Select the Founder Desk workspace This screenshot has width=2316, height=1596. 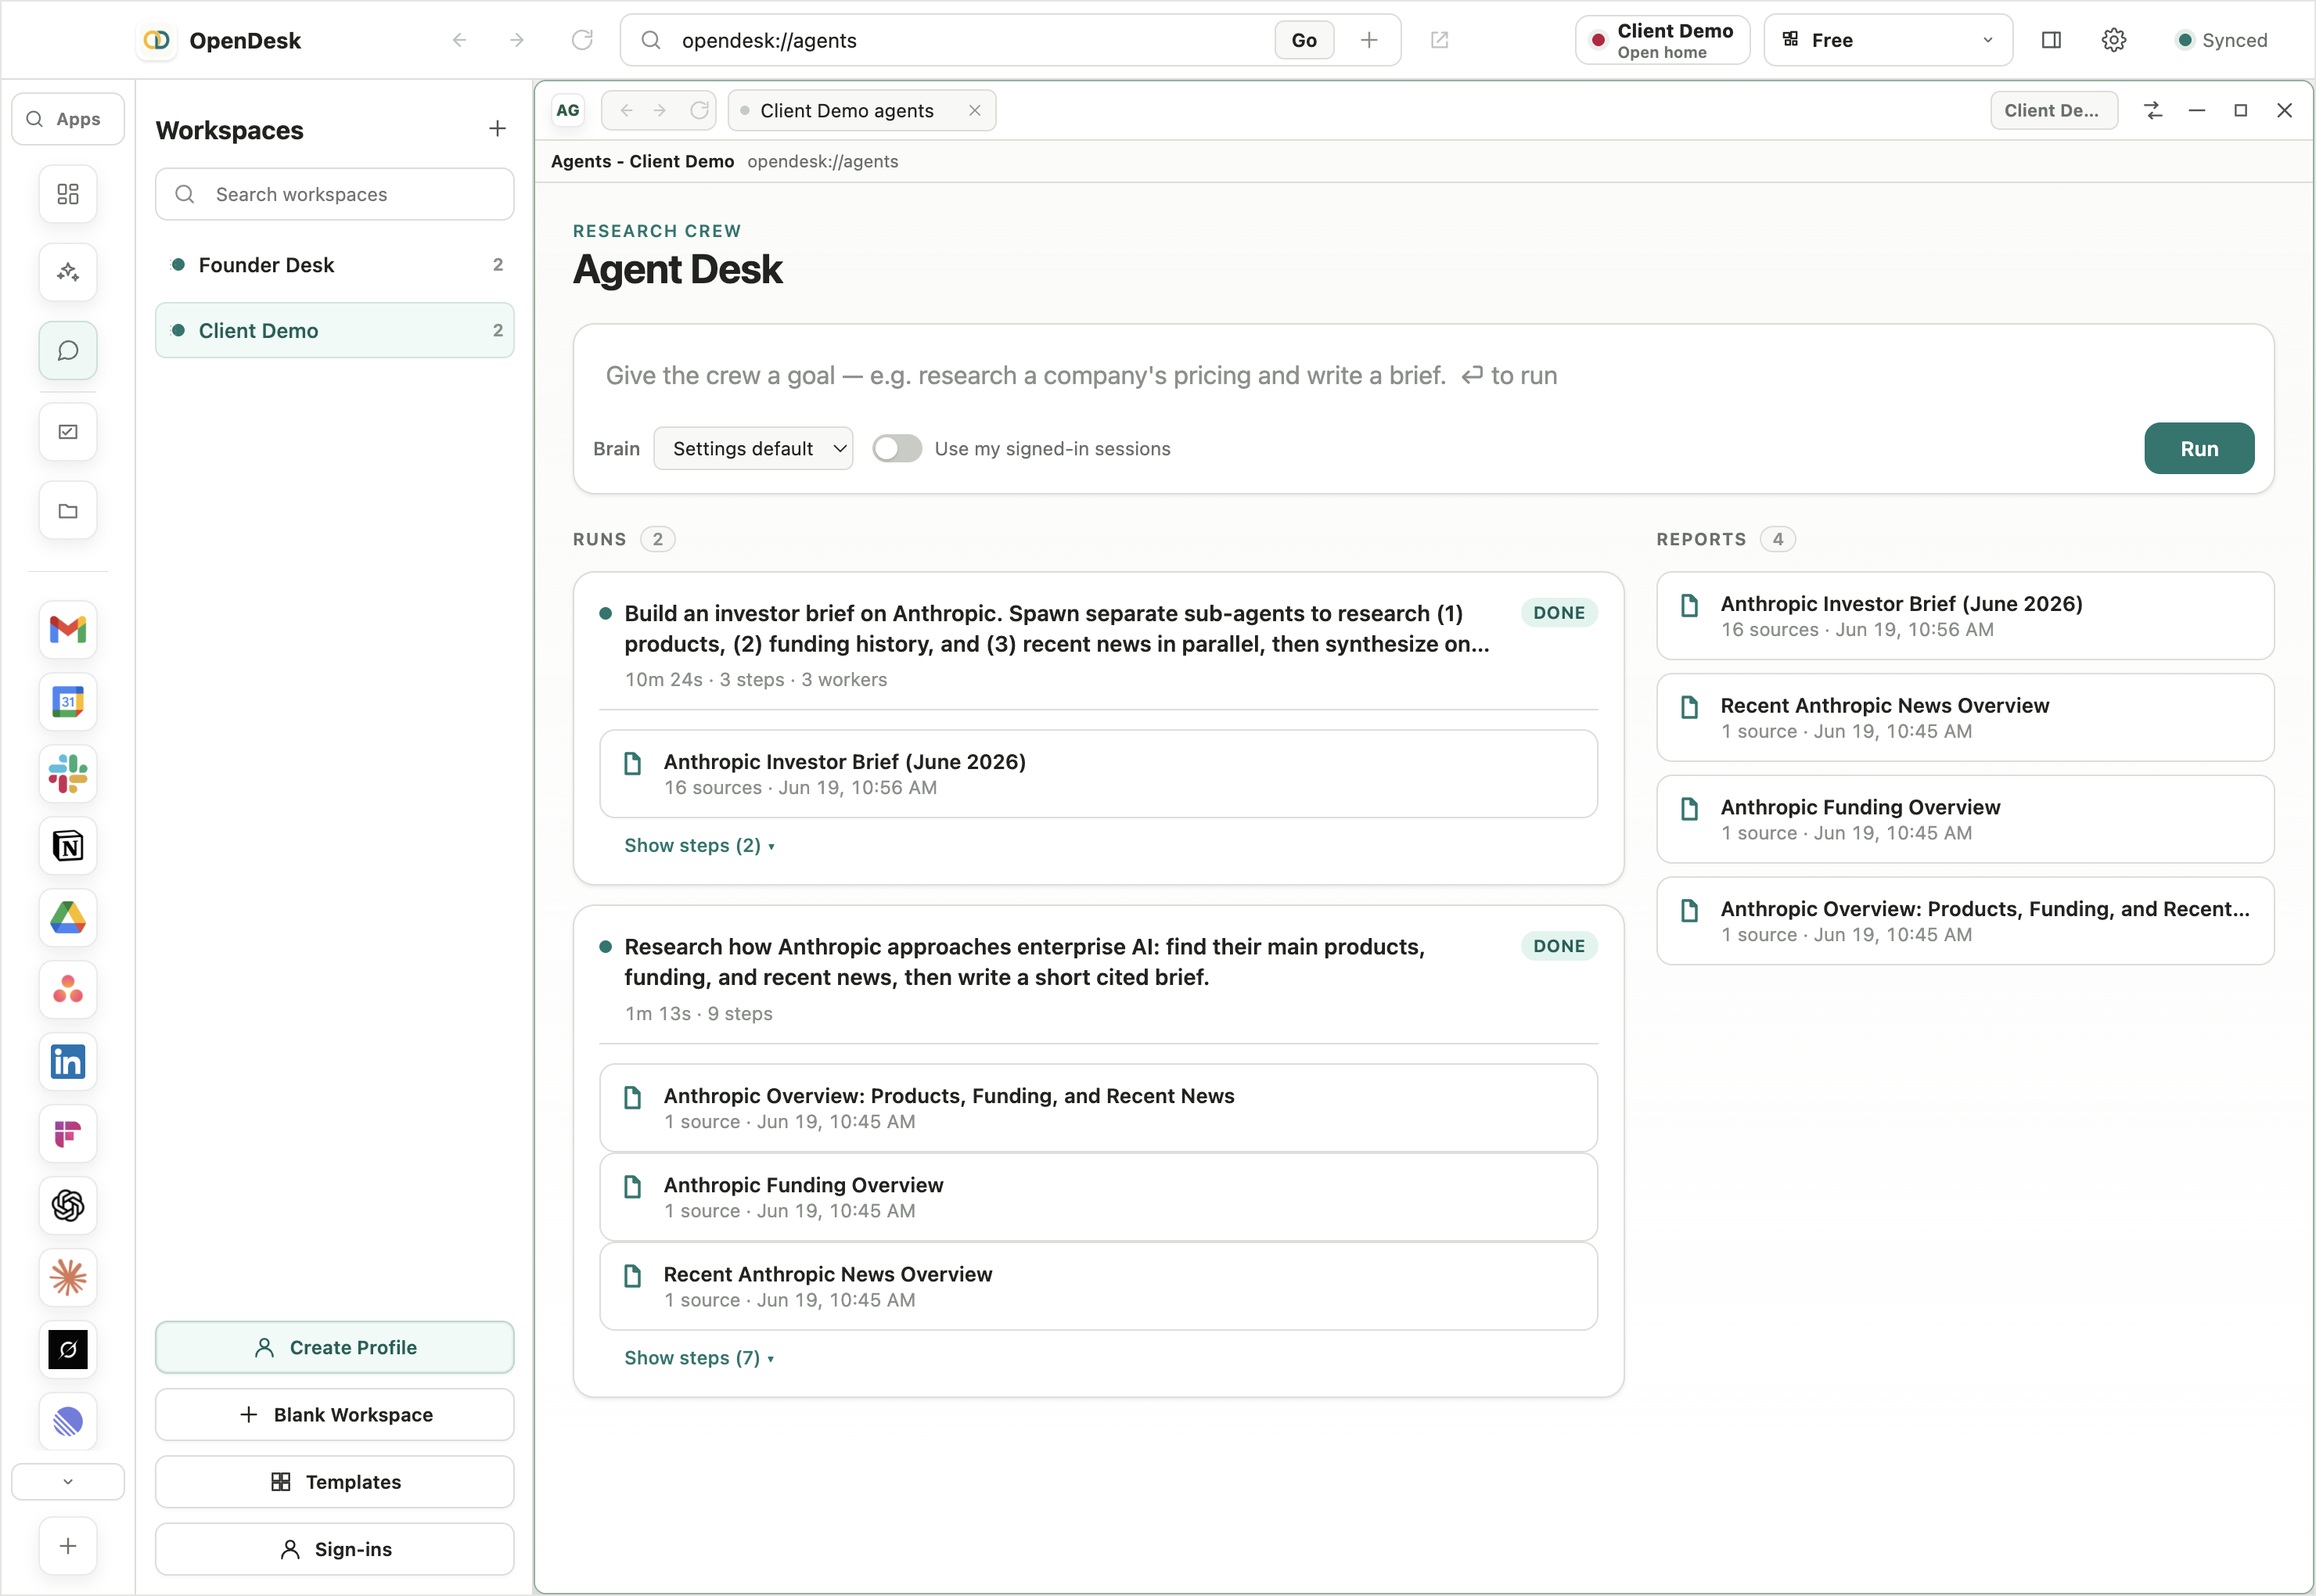[x=335, y=265]
